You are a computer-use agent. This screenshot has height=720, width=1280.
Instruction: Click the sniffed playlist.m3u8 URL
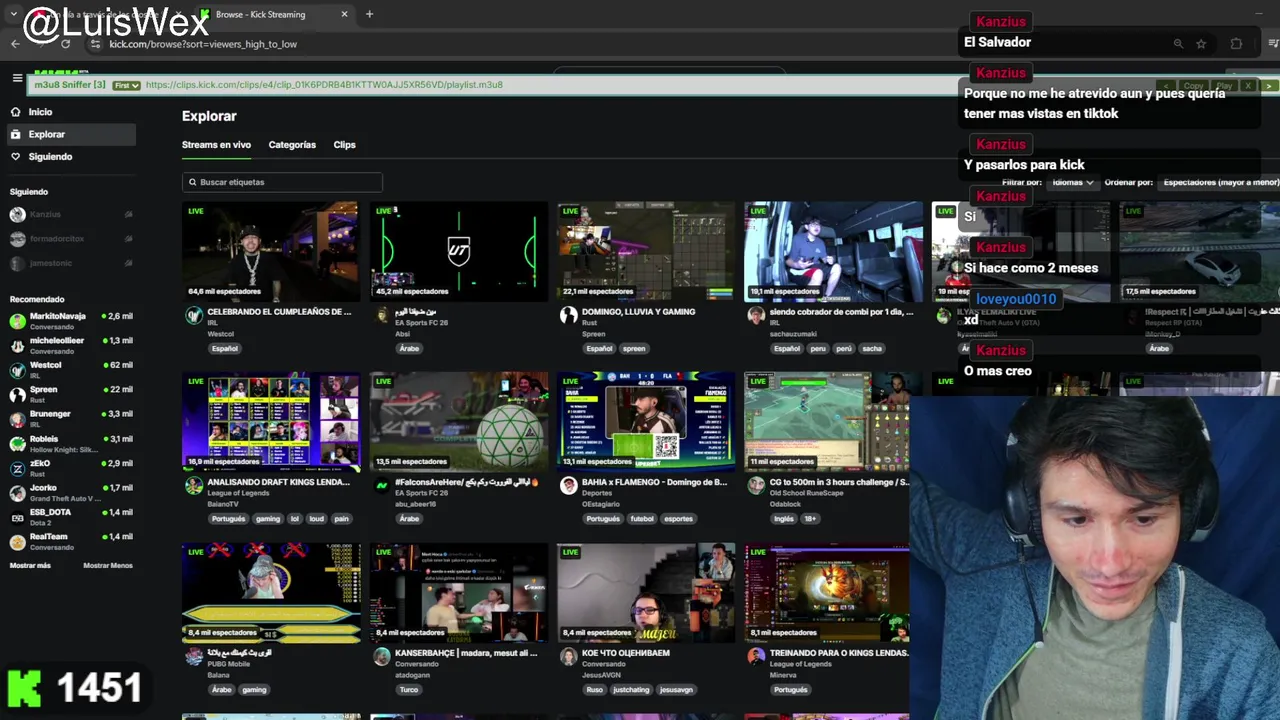[x=324, y=85]
